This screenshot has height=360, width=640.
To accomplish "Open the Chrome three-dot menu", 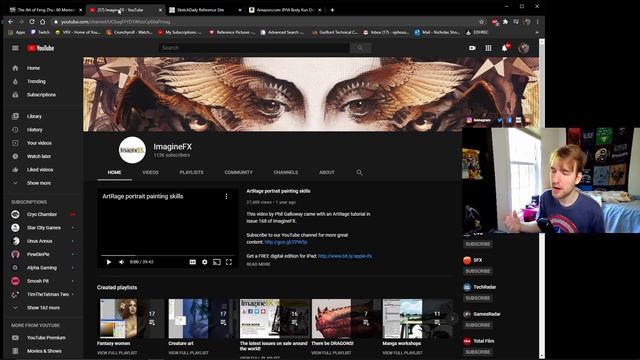I will coord(538,22).
